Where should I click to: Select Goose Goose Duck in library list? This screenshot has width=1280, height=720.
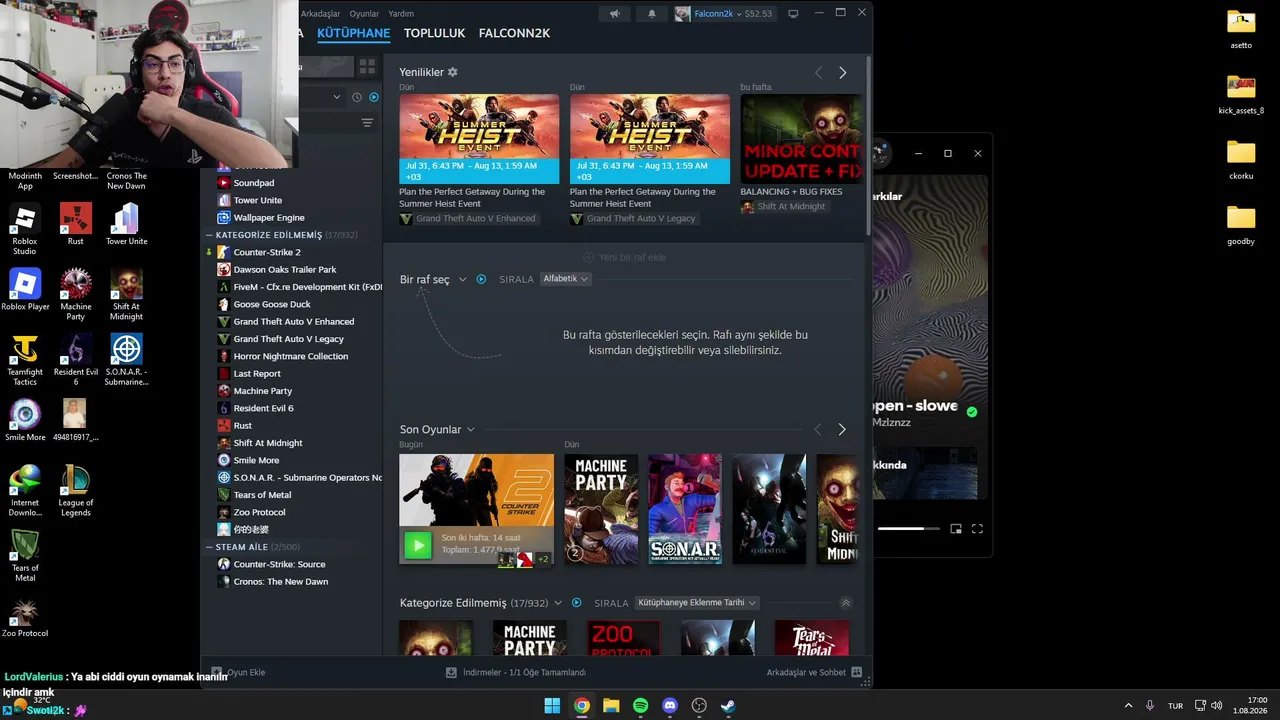click(272, 304)
